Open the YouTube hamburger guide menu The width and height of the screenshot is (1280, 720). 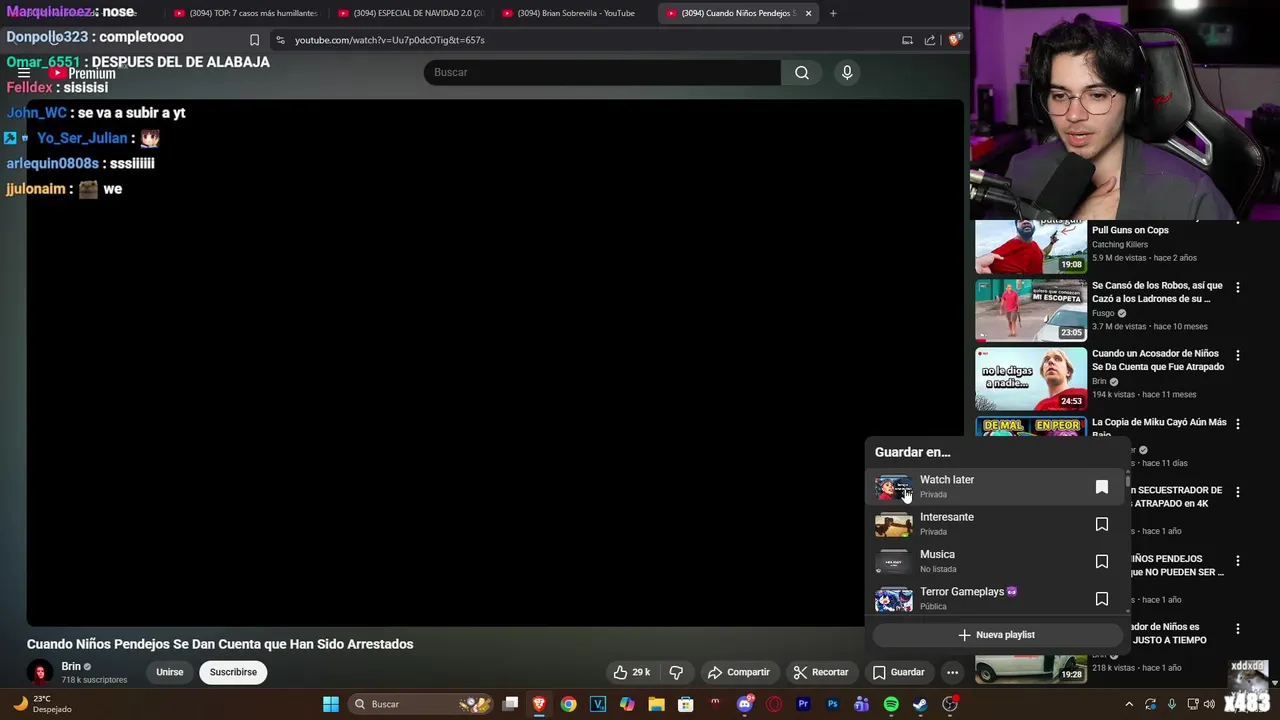tap(24, 73)
